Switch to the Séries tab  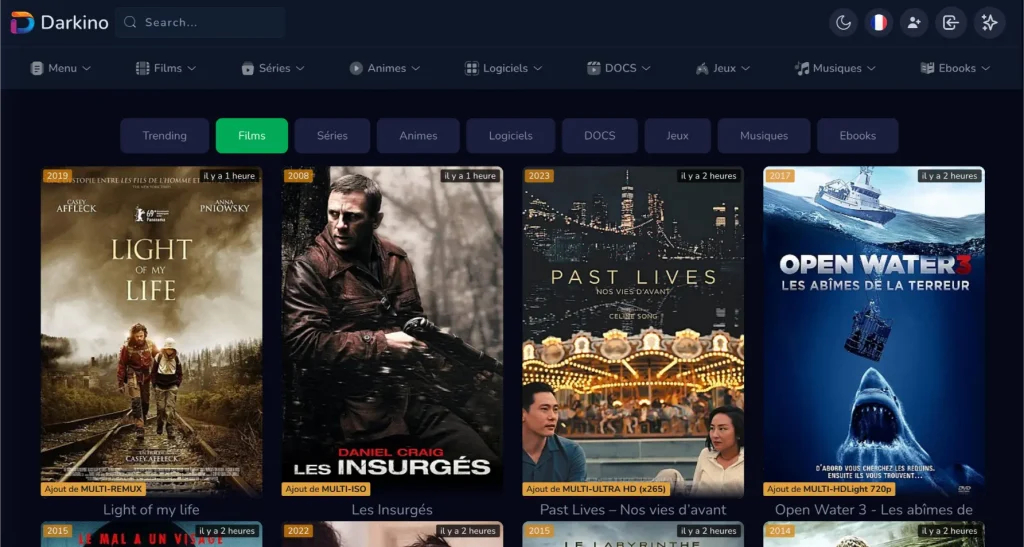pos(332,136)
